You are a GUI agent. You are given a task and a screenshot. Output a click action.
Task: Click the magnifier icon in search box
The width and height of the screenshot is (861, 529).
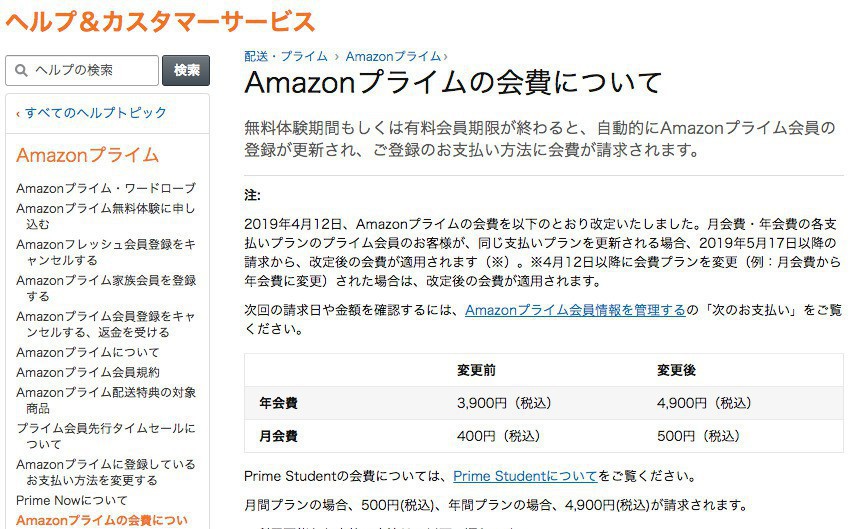click(x=21, y=70)
